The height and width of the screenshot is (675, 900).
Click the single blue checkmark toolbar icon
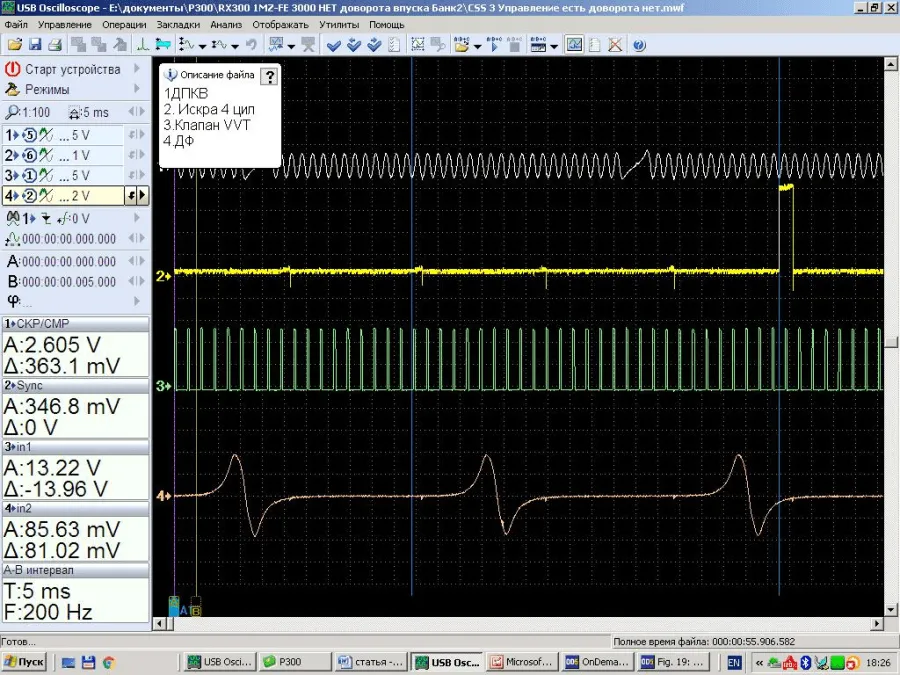pyautogui.click(x=333, y=45)
